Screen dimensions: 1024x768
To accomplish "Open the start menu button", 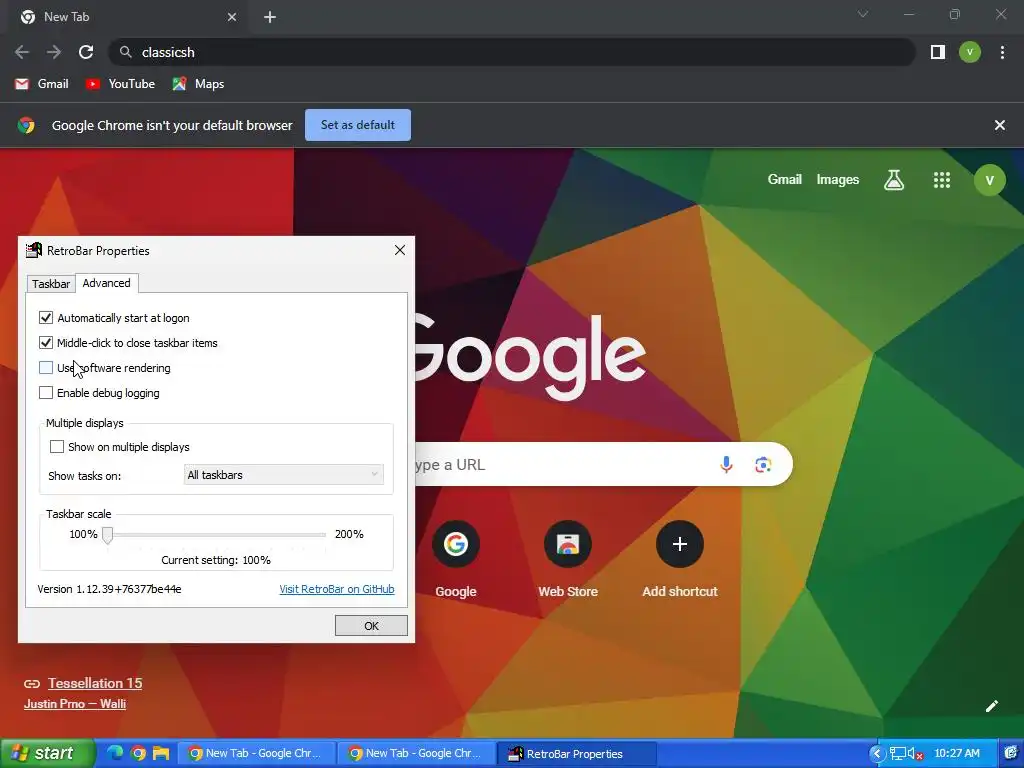I will tap(46, 753).
